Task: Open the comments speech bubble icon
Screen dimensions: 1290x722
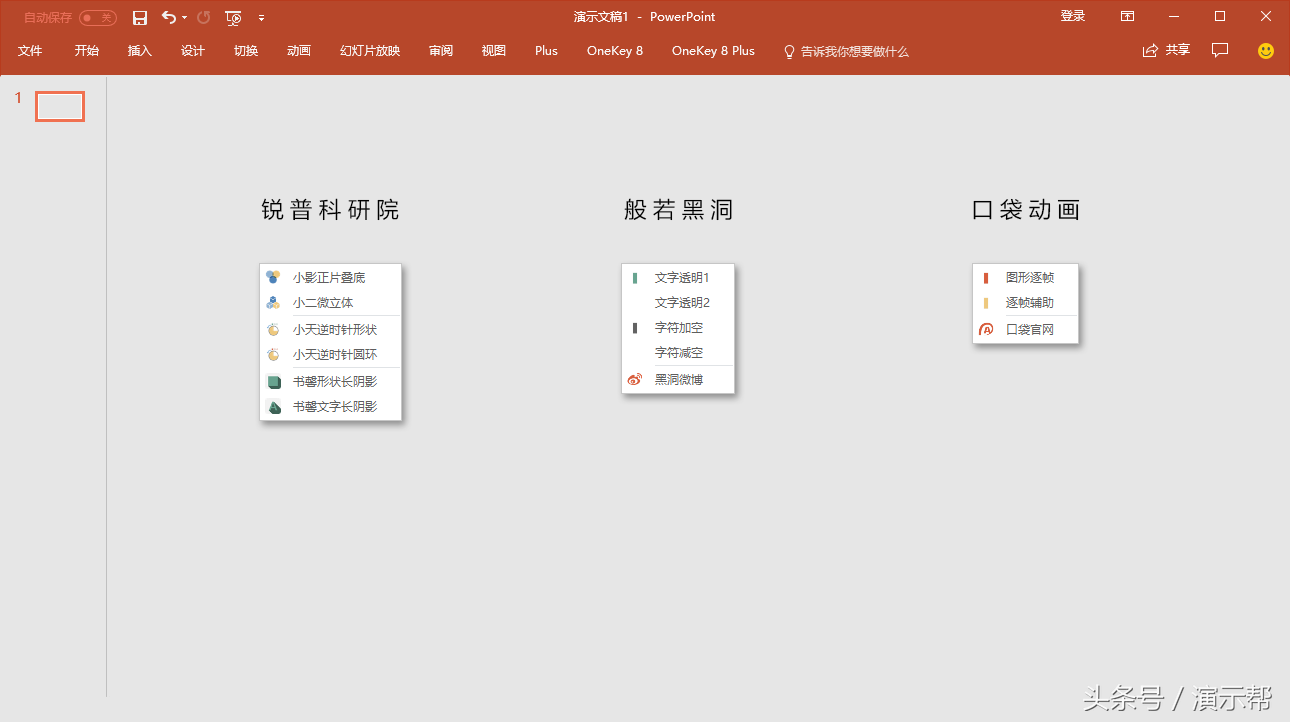Action: point(1220,50)
